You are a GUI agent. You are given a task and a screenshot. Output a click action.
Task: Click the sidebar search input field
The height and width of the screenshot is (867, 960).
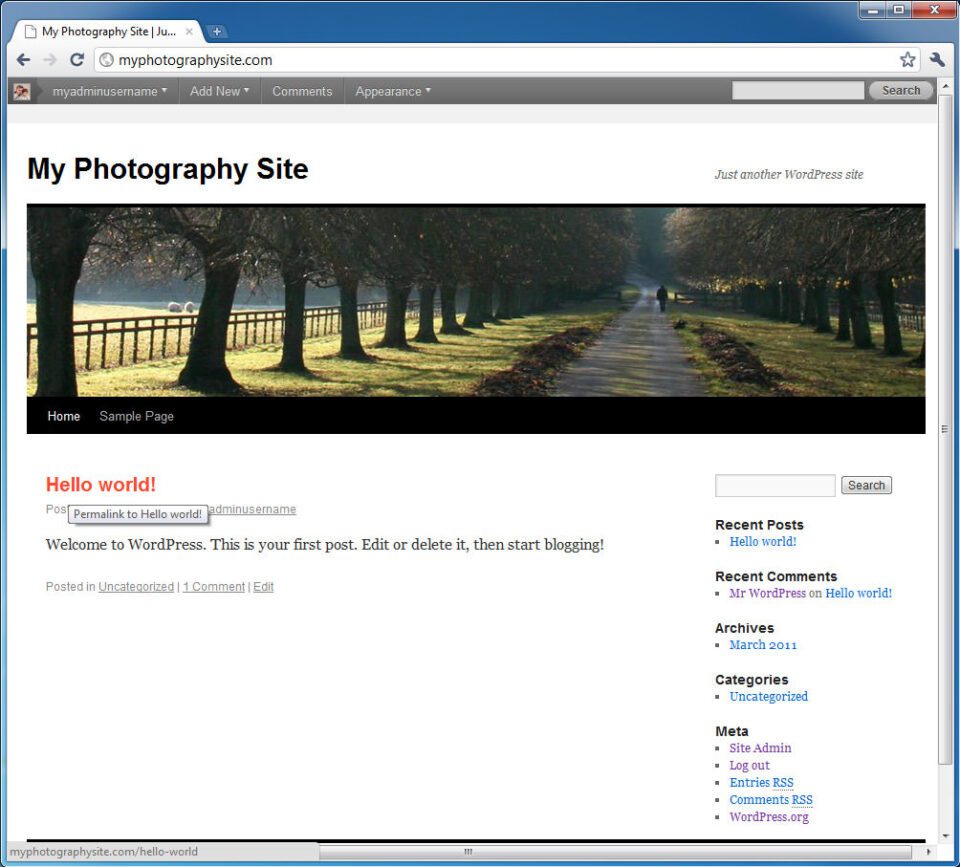[775, 486]
